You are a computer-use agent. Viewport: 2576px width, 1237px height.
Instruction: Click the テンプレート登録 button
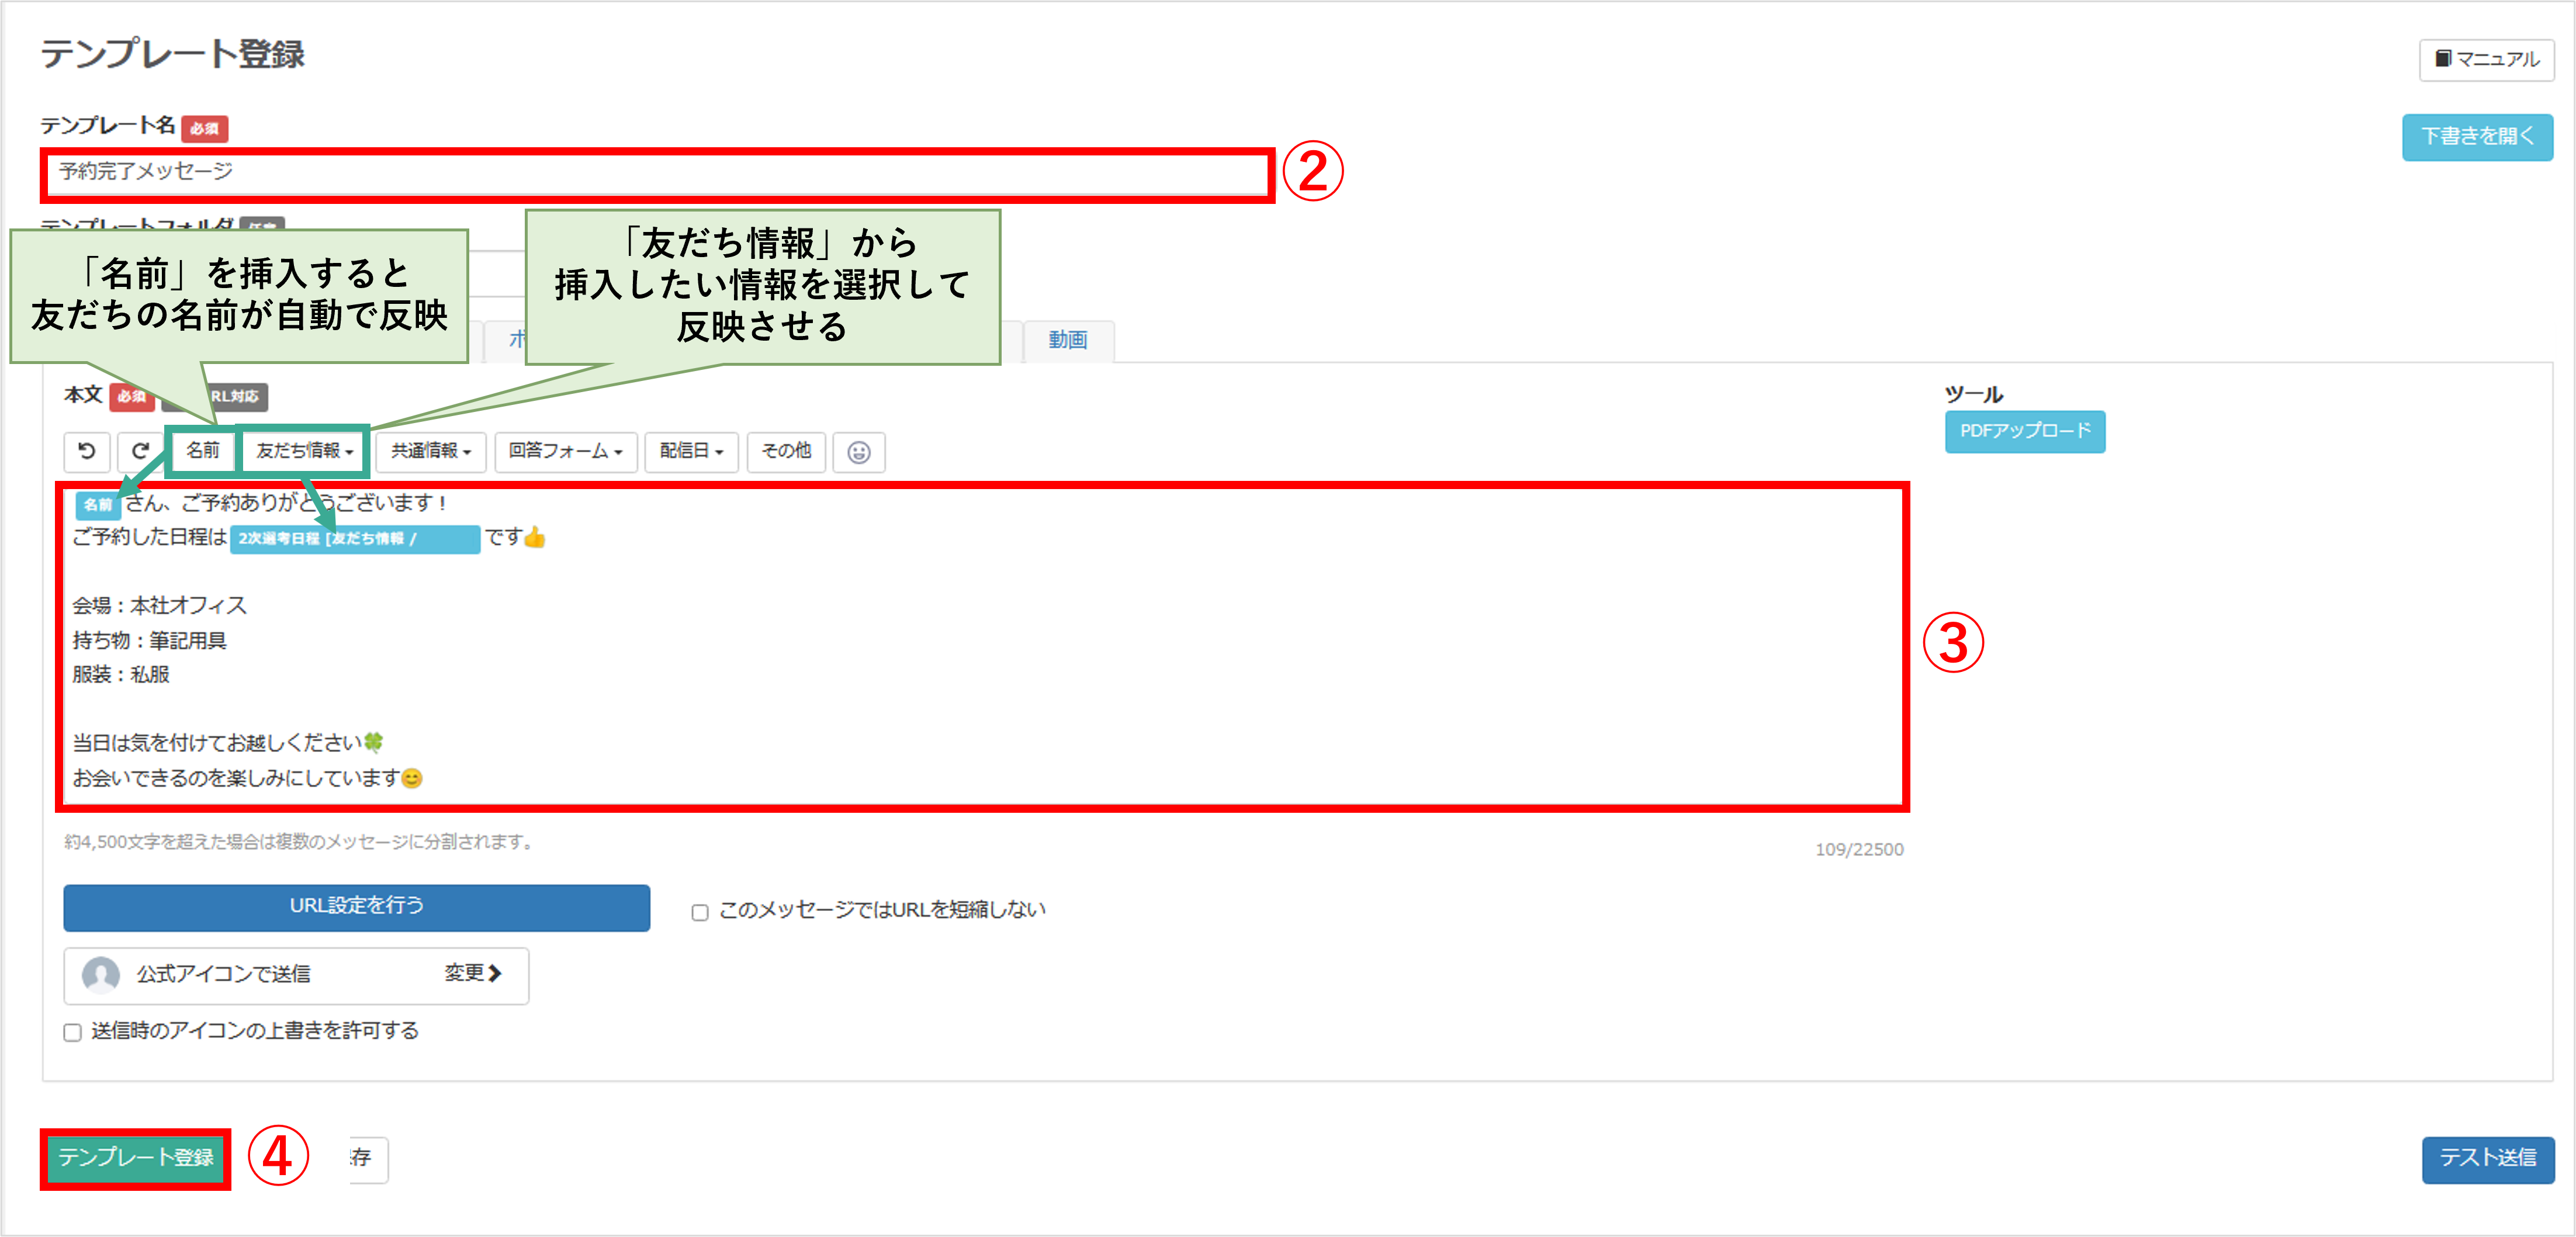click(136, 1158)
